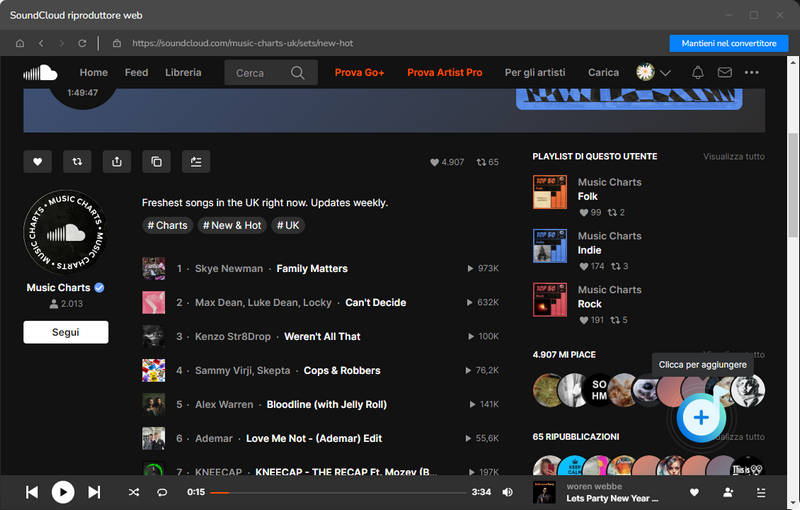Click now playing title Lets Party New Year

pos(612,498)
